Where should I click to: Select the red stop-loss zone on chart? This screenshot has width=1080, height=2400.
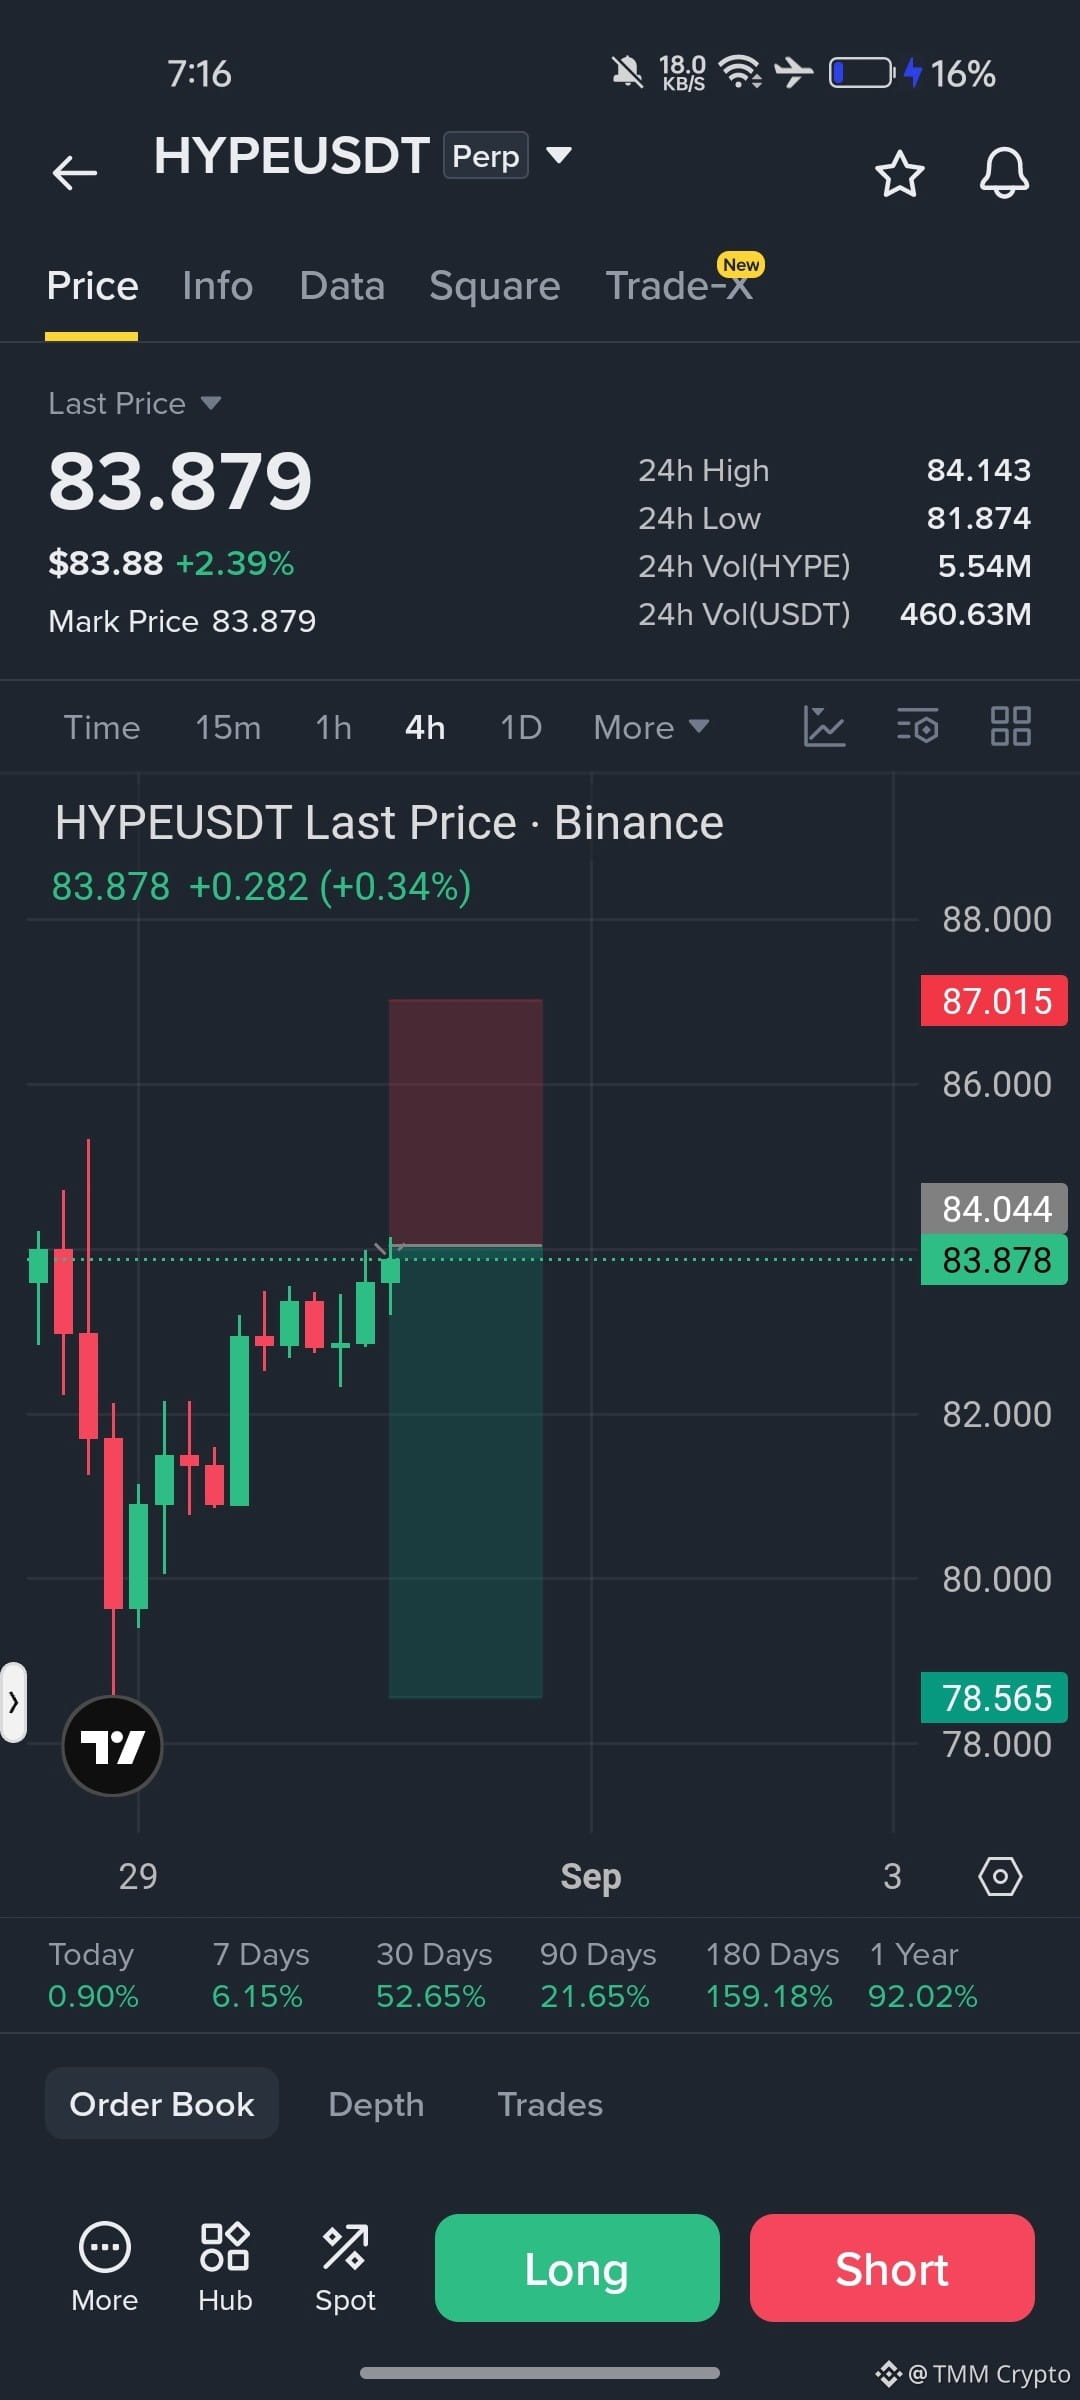coord(466,1122)
